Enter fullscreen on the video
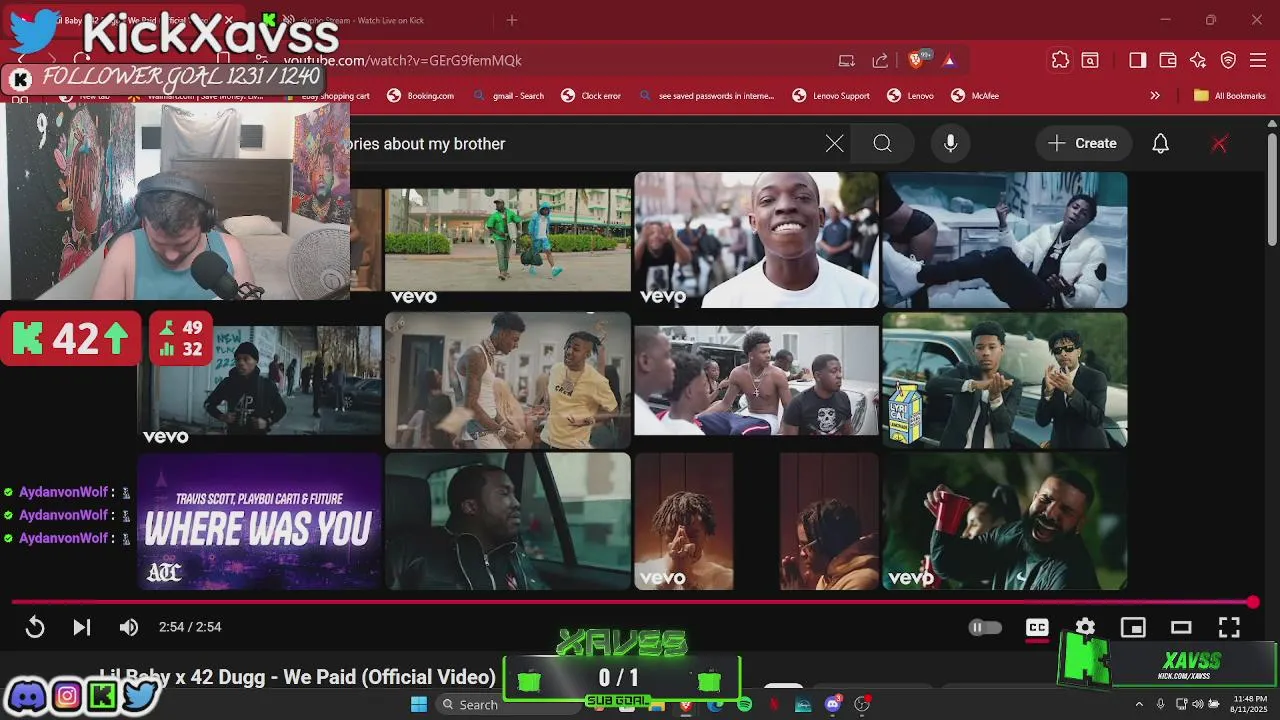Viewport: 1280px width, 720px height. (x=1229, y=627)
